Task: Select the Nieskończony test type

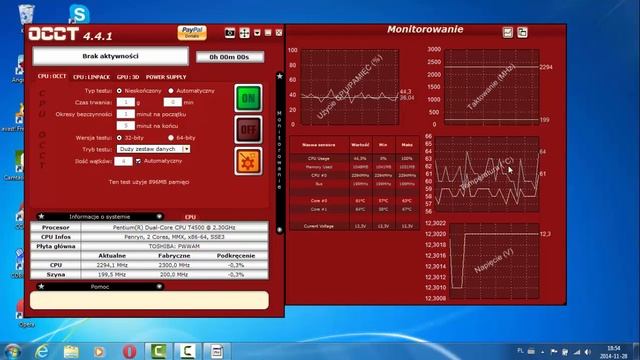Action: (119, 91)
